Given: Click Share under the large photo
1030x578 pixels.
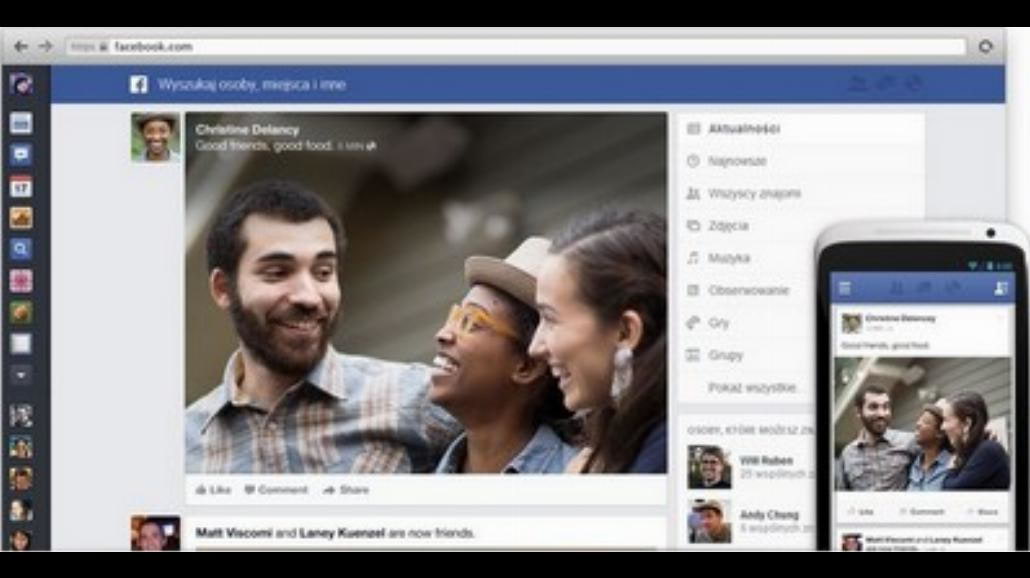Looking at the screenshot, I should tap(346, 490).
